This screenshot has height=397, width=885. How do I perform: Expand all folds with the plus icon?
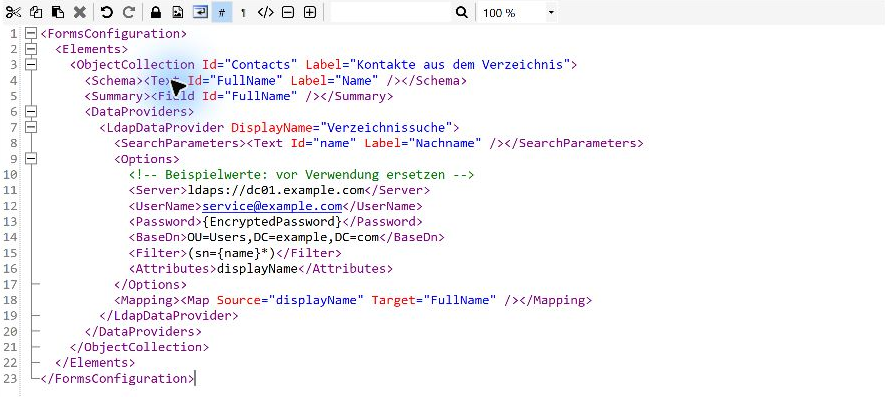309,12
